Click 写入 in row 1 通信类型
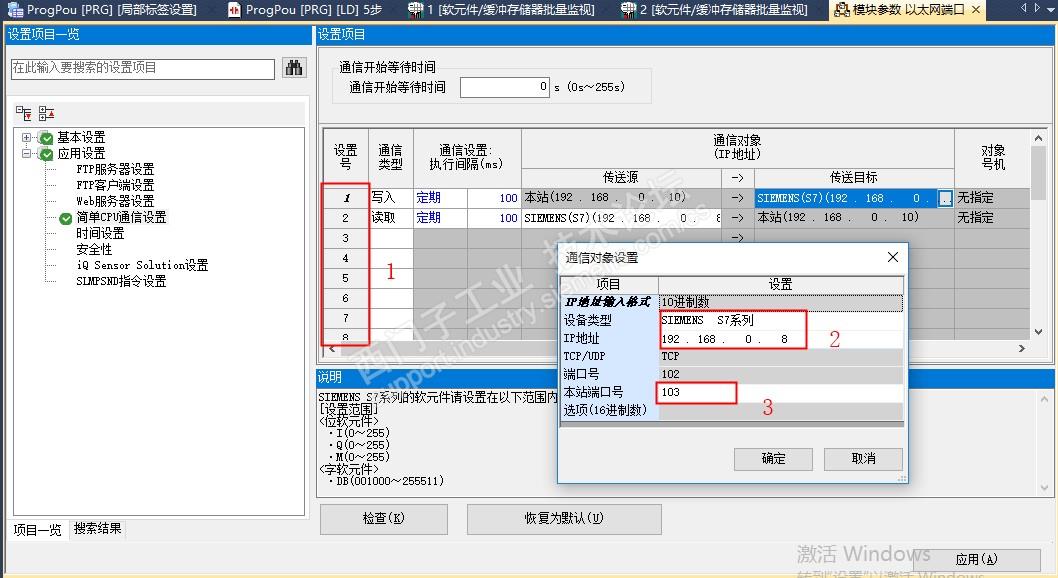The image size is (1058, 578). tap(391, 198)
